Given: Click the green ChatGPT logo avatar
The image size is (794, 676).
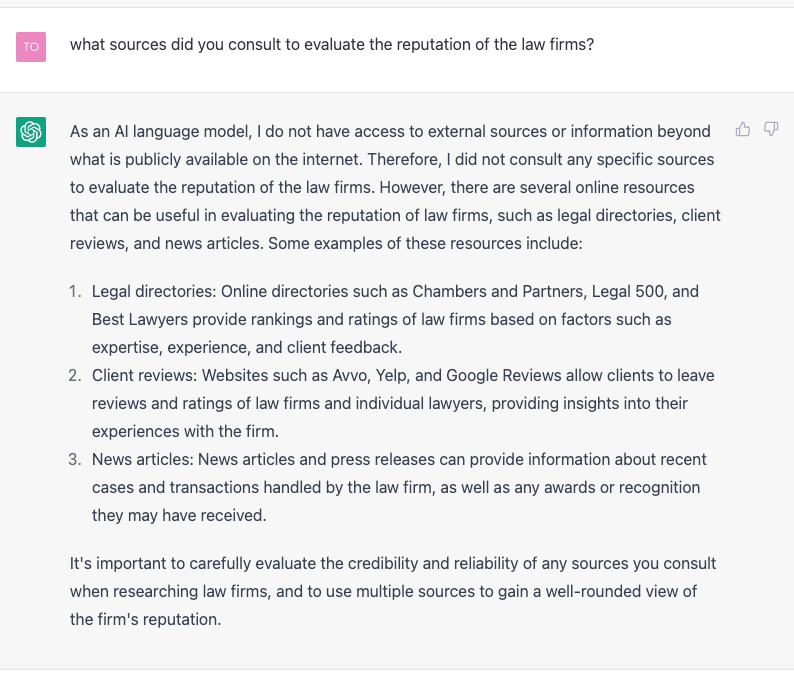Looking at the screenshot, I should 31,131.
